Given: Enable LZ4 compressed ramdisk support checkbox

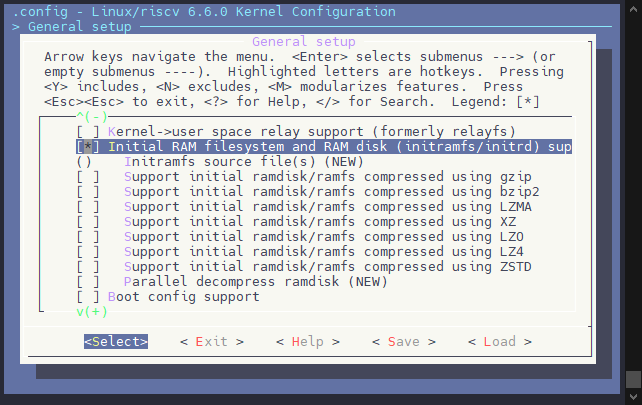Looking at the screenshot, I should [88, 251].
